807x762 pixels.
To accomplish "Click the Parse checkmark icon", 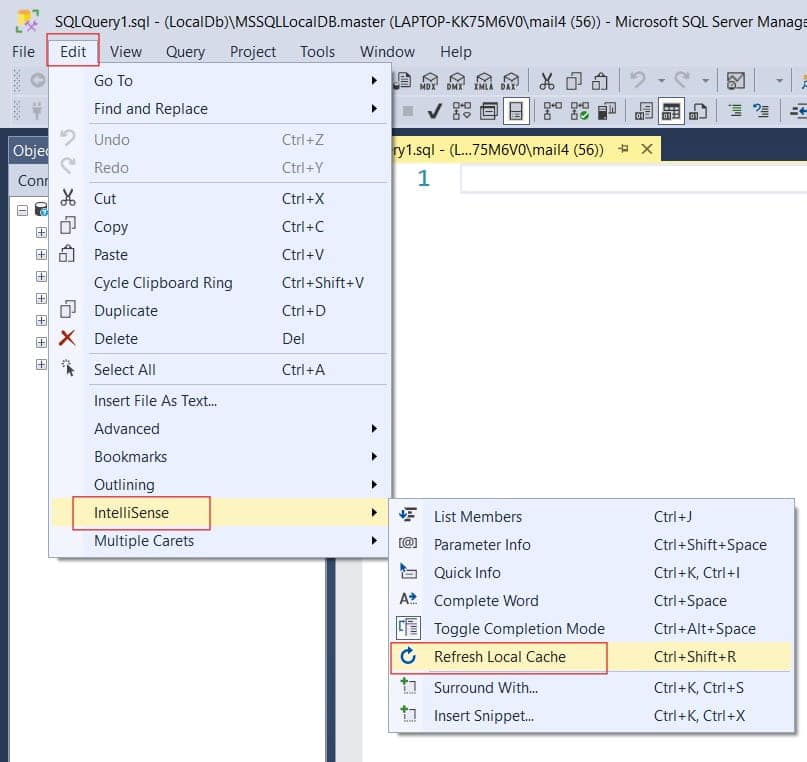I will click(x=435, y=111).
